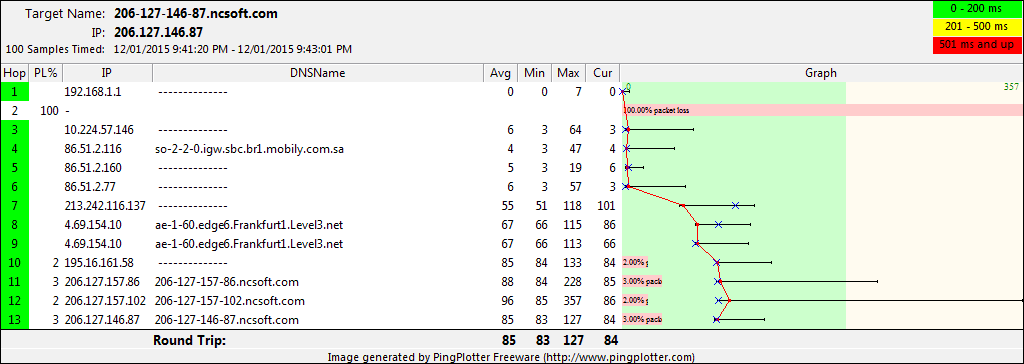The image size is (1024, 364).
Task: Click hop 11 max value 228
Action: (x=573, y=282)
